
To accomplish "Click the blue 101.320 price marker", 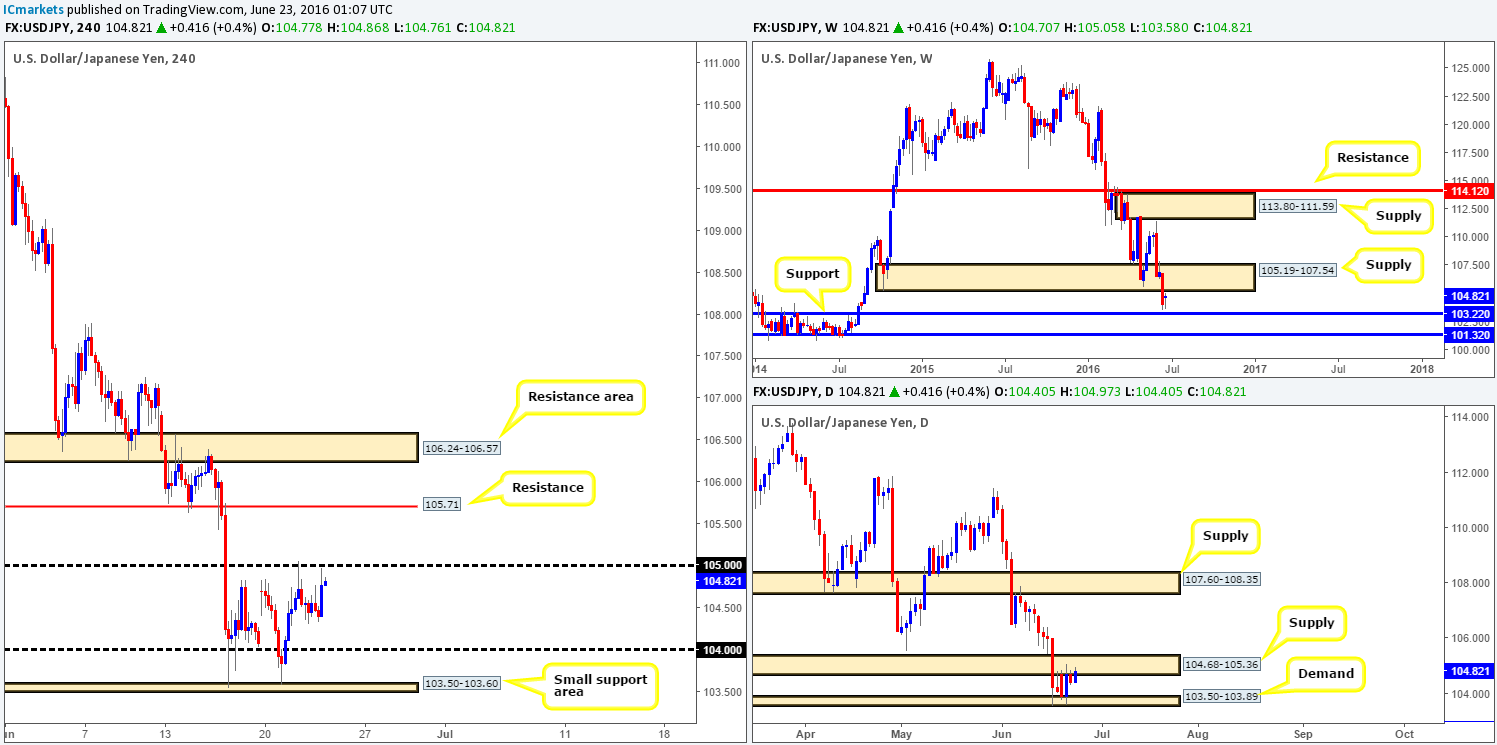I will point(1470,335).
